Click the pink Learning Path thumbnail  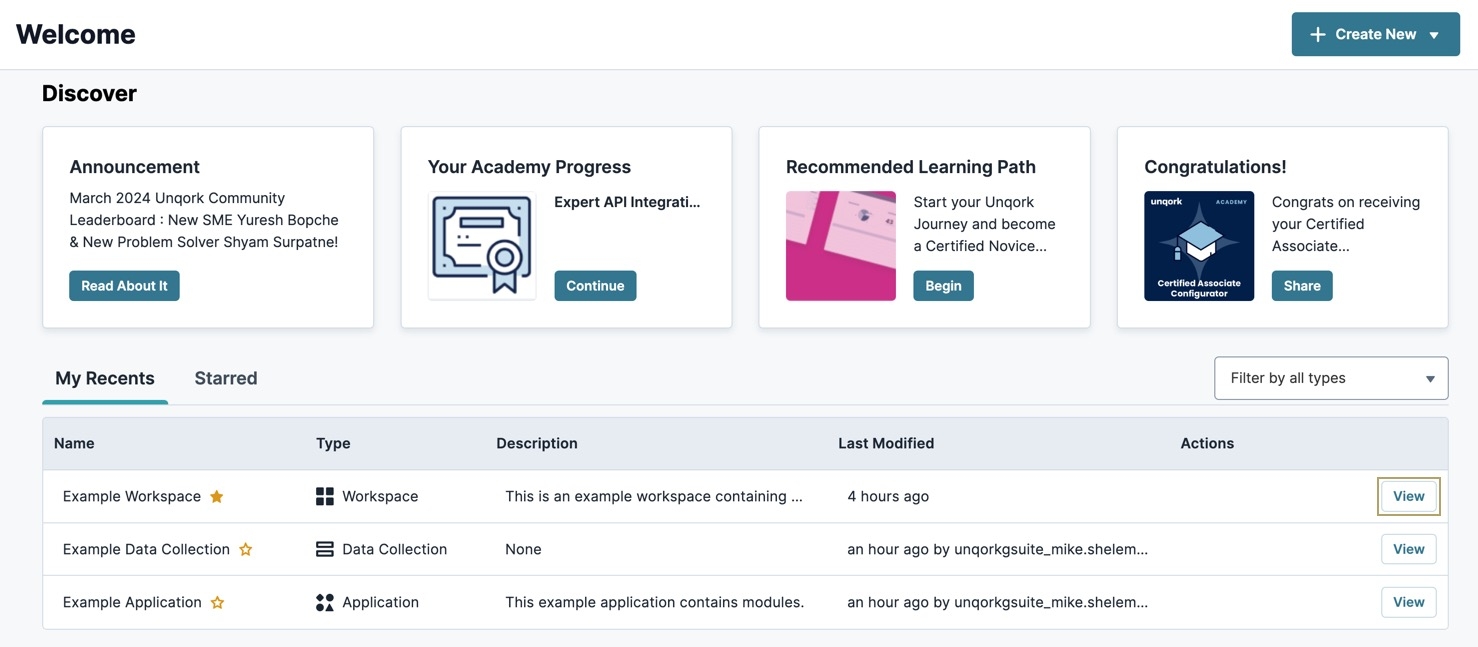click(x=841, y=246)
